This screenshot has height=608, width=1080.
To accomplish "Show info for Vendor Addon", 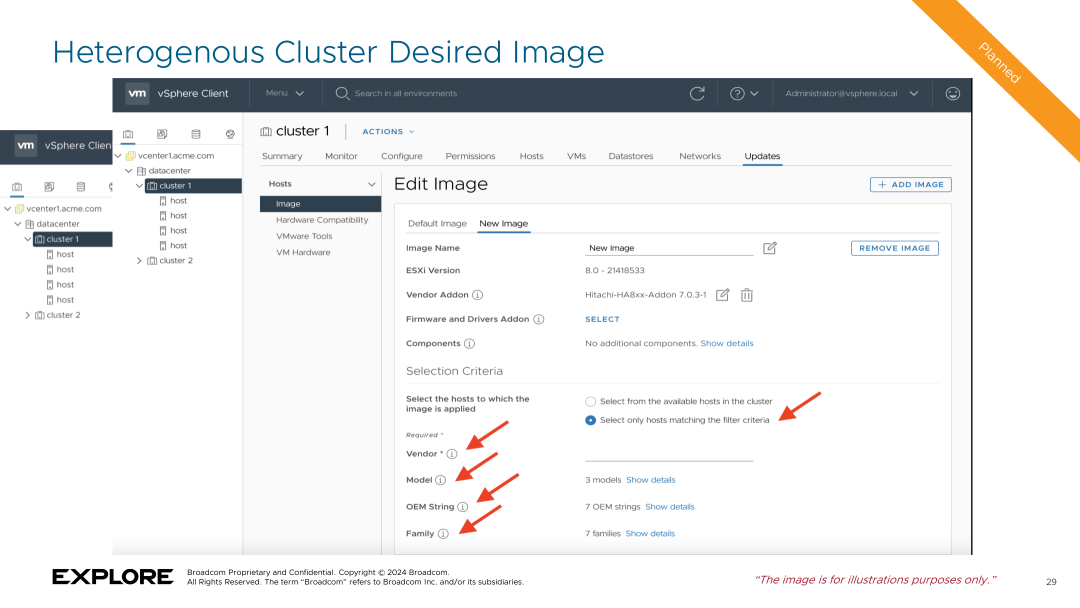I will (477, 295).
